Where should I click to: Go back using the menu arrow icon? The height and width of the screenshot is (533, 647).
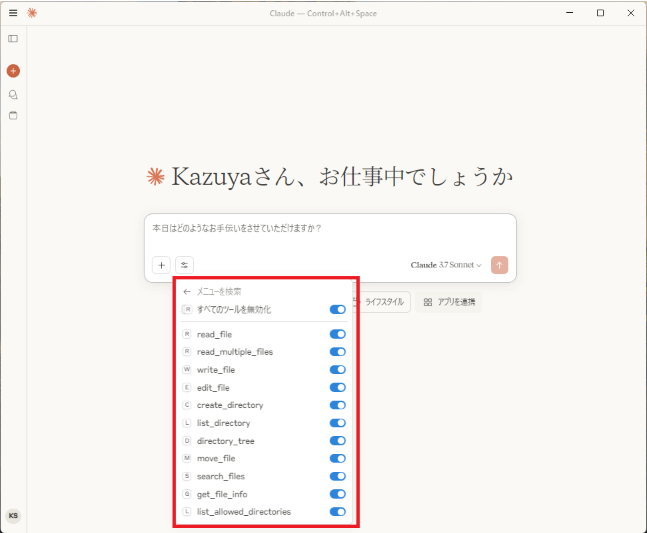click(187, 292)
